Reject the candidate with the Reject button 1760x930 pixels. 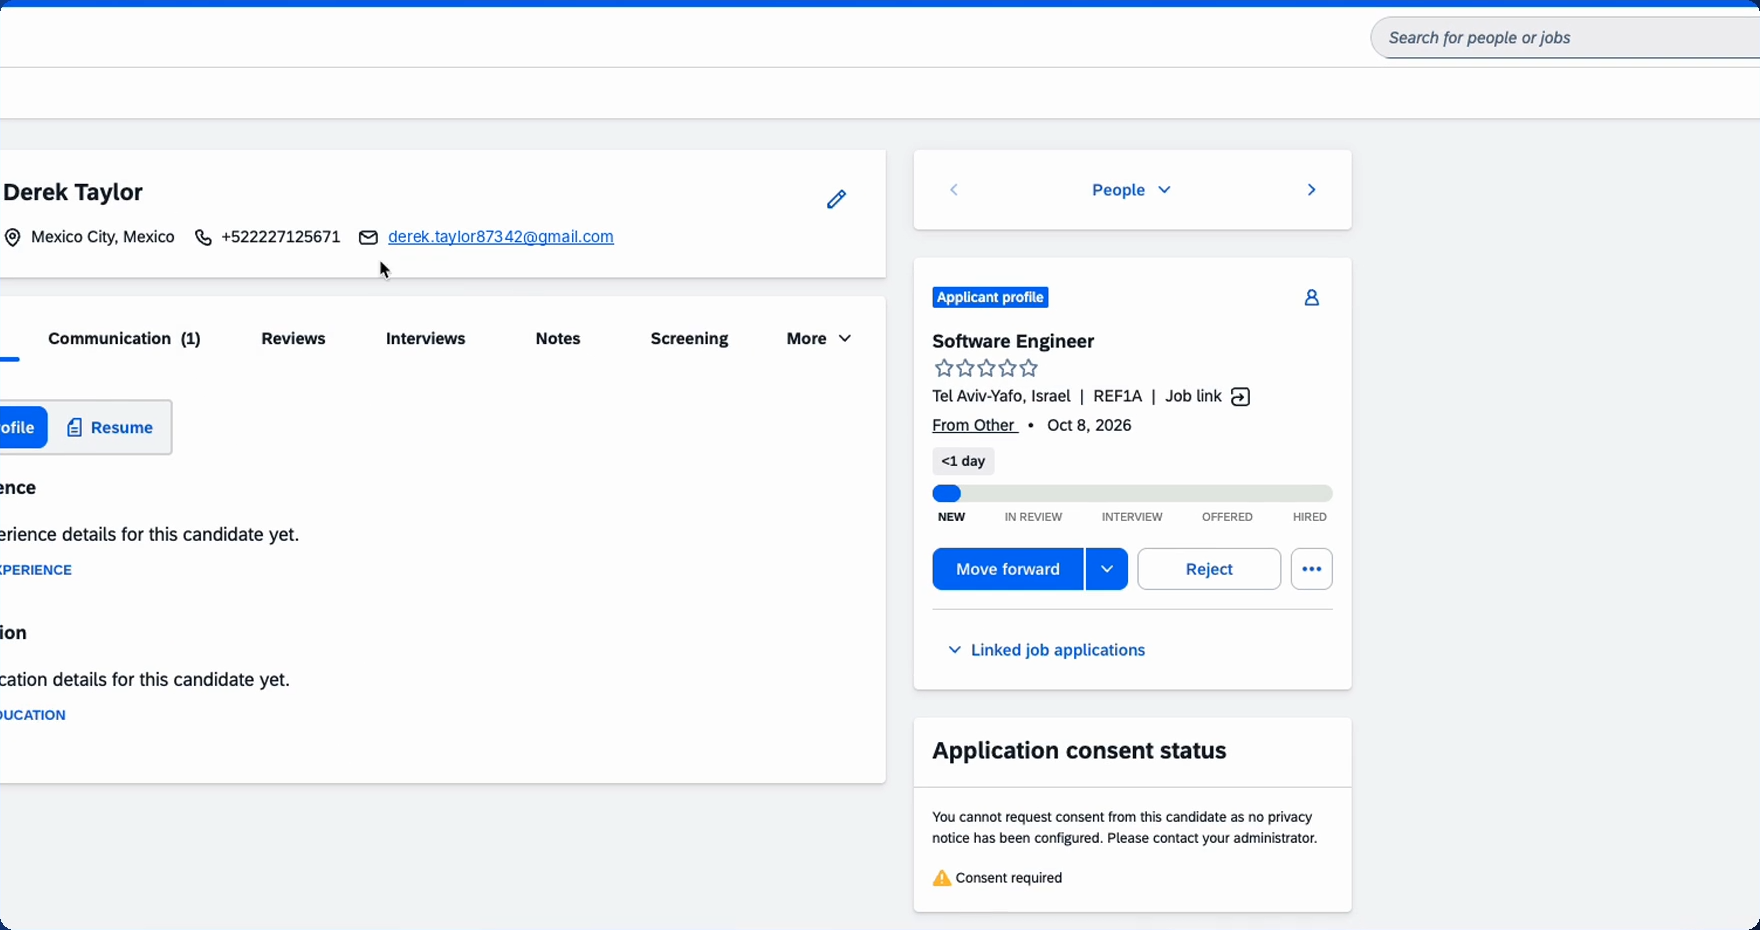(x=1209, y=569)
